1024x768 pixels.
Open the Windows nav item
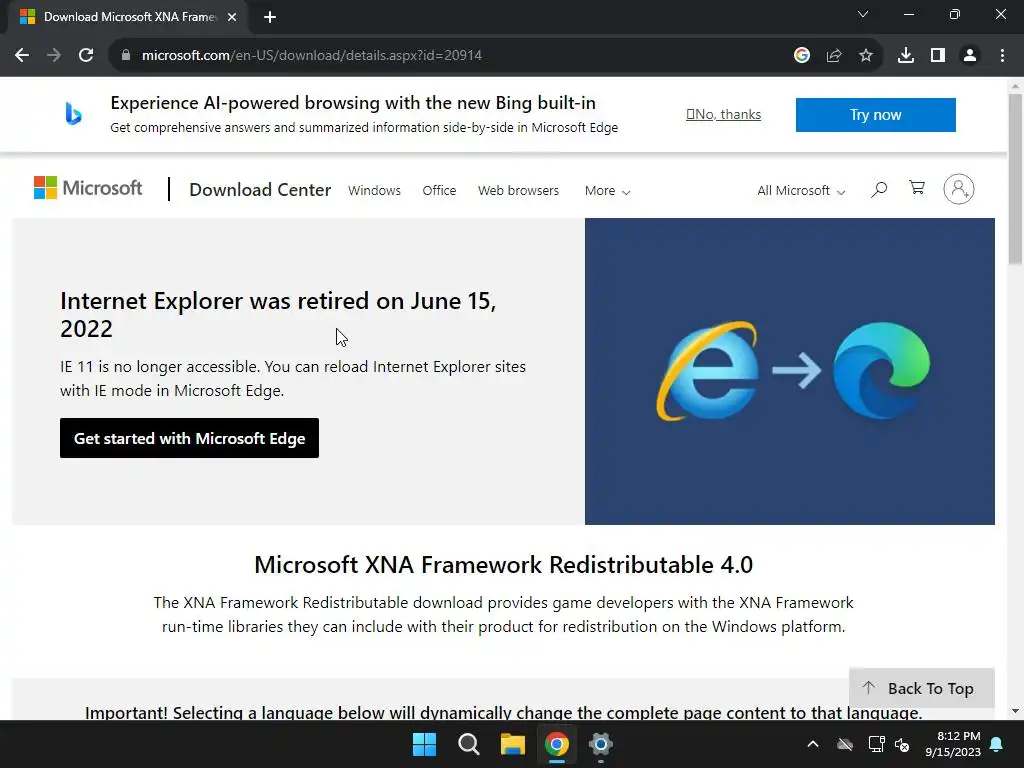[374, 191]
